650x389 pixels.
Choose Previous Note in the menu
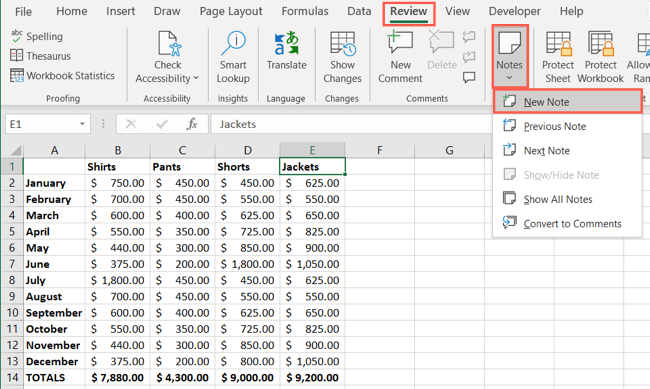568,126
